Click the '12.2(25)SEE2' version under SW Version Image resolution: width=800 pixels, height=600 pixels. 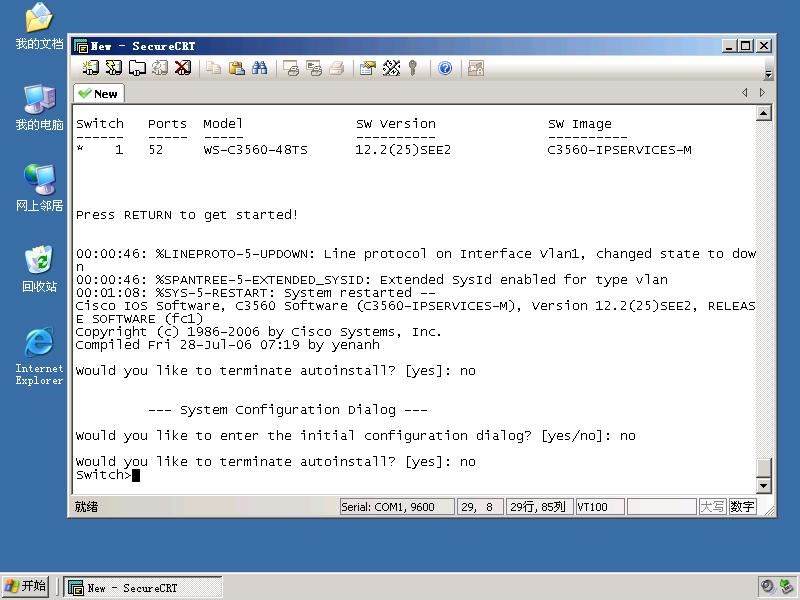click(x=403, y=150)
